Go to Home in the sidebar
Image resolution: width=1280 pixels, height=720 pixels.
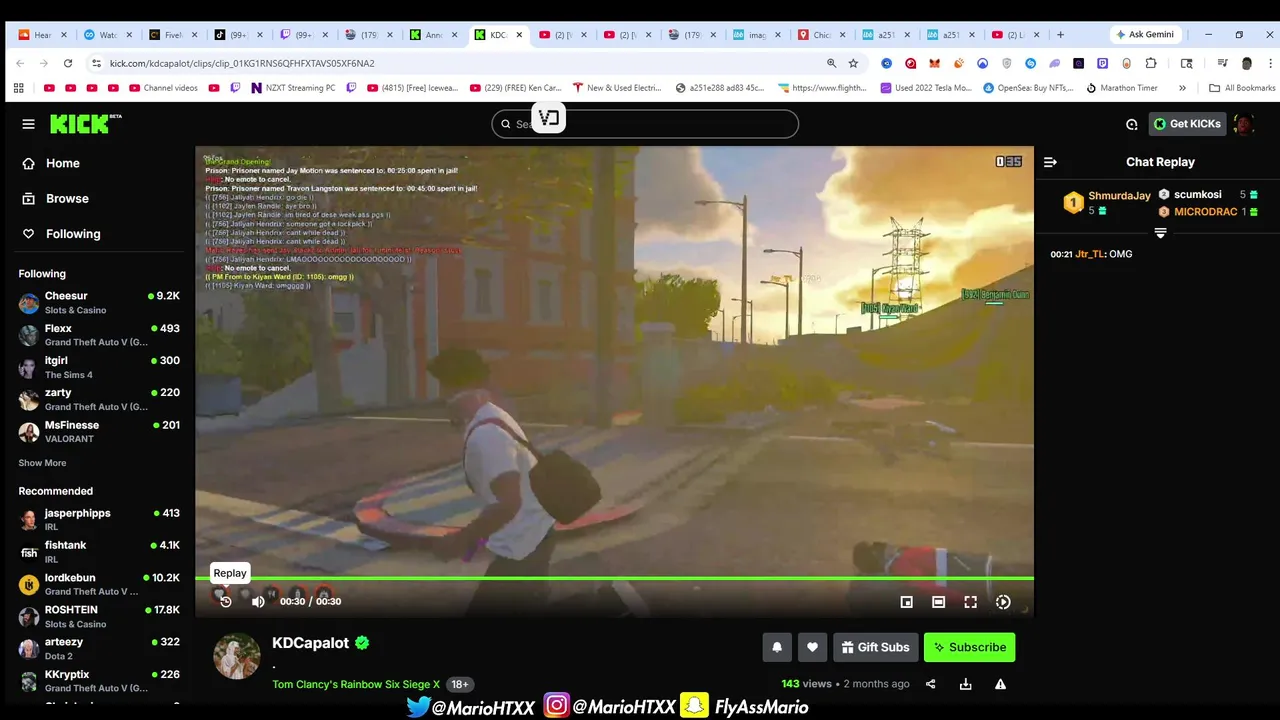(62, 163)
